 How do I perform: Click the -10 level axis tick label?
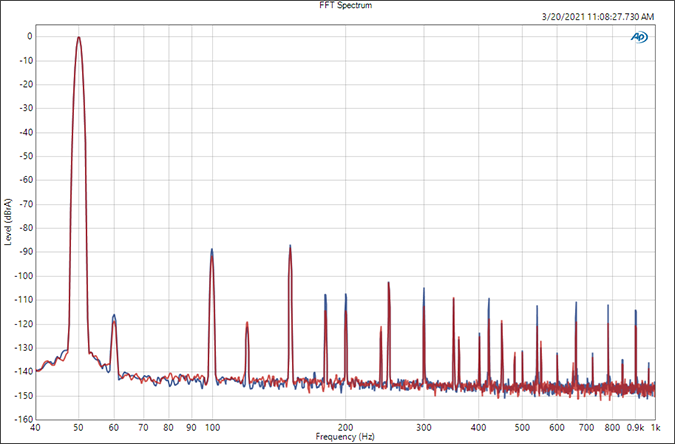click(26, 61)
